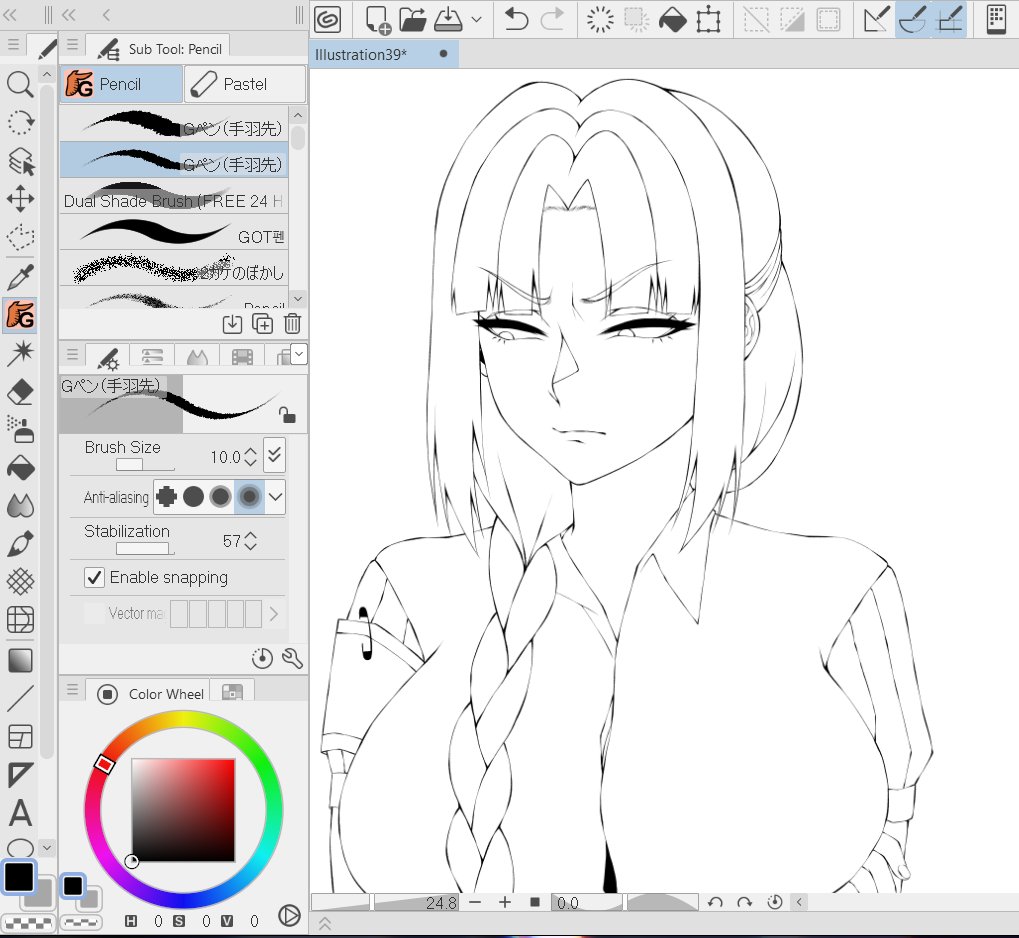Screen dimensions: 1019x938
Task: Toggle Enable snapping checkbox
Action: [94, 577]
